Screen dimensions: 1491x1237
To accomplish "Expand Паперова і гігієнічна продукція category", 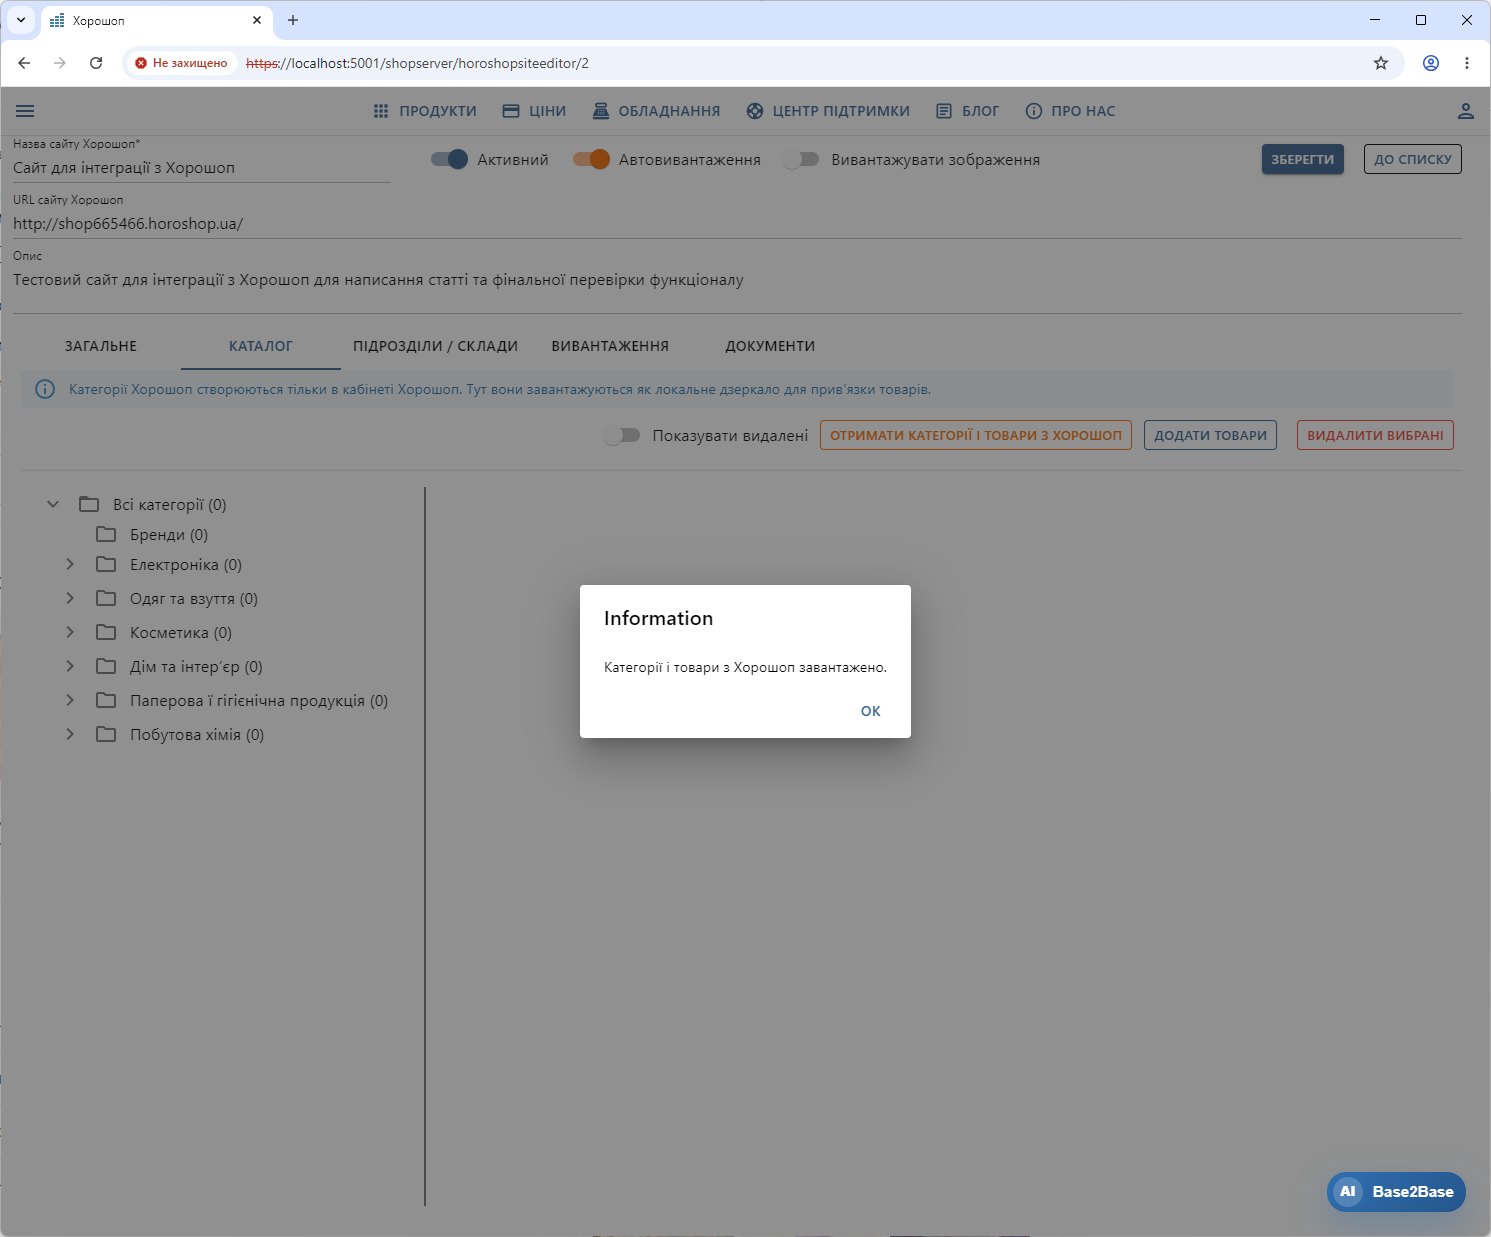I will click(x=70, y=700).
